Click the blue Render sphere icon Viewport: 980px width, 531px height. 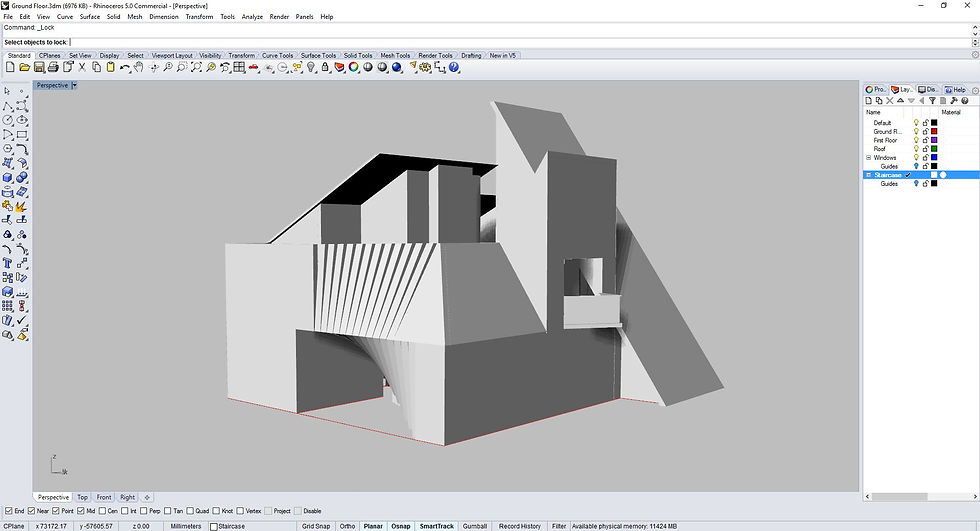[397, 67]
